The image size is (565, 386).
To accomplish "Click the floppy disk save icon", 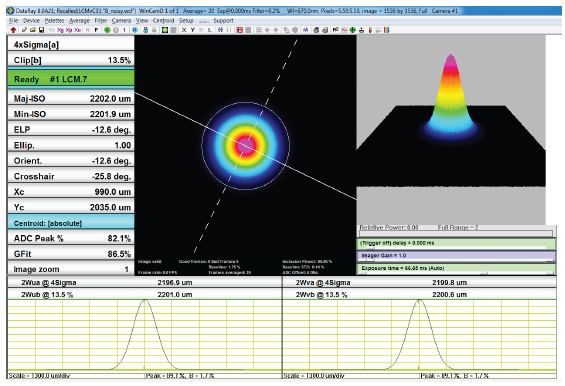I will 41,30.
